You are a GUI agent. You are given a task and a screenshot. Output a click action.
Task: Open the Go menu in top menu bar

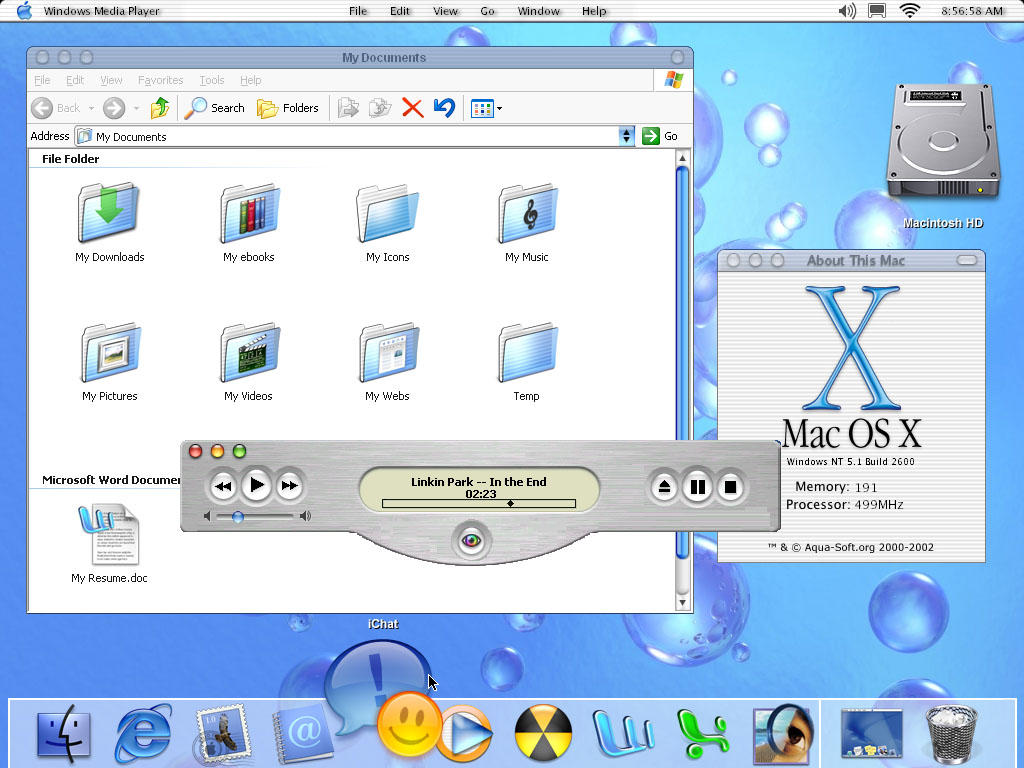(x=487, y=10)
